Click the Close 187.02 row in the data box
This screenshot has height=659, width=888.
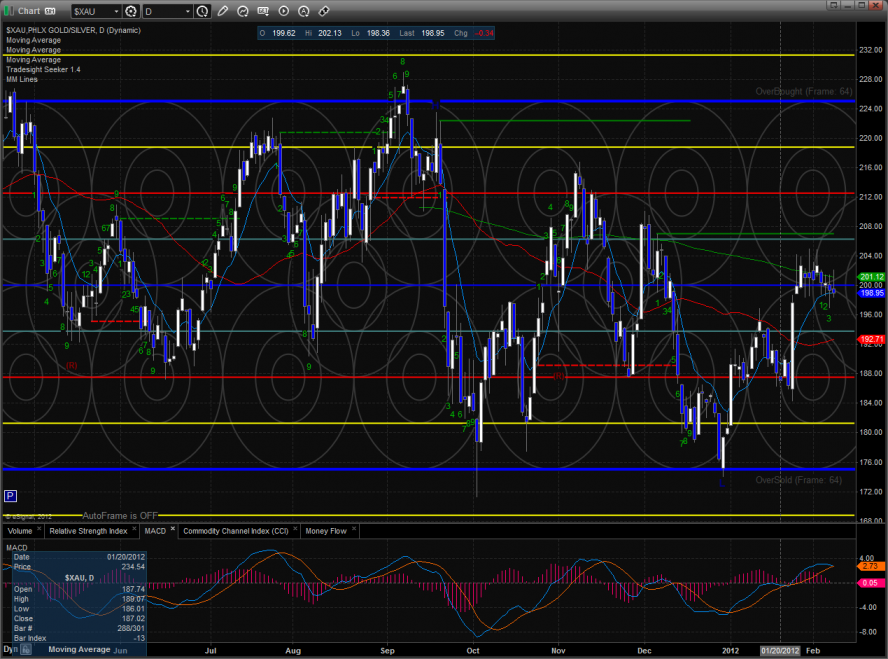79,619
